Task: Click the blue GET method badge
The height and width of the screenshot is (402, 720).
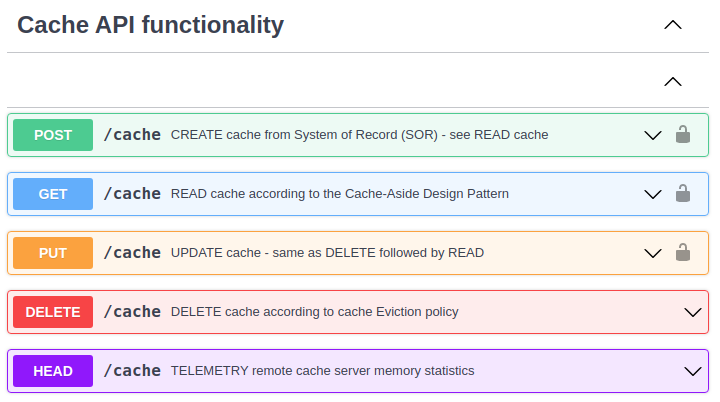Action: pos(53,194)
